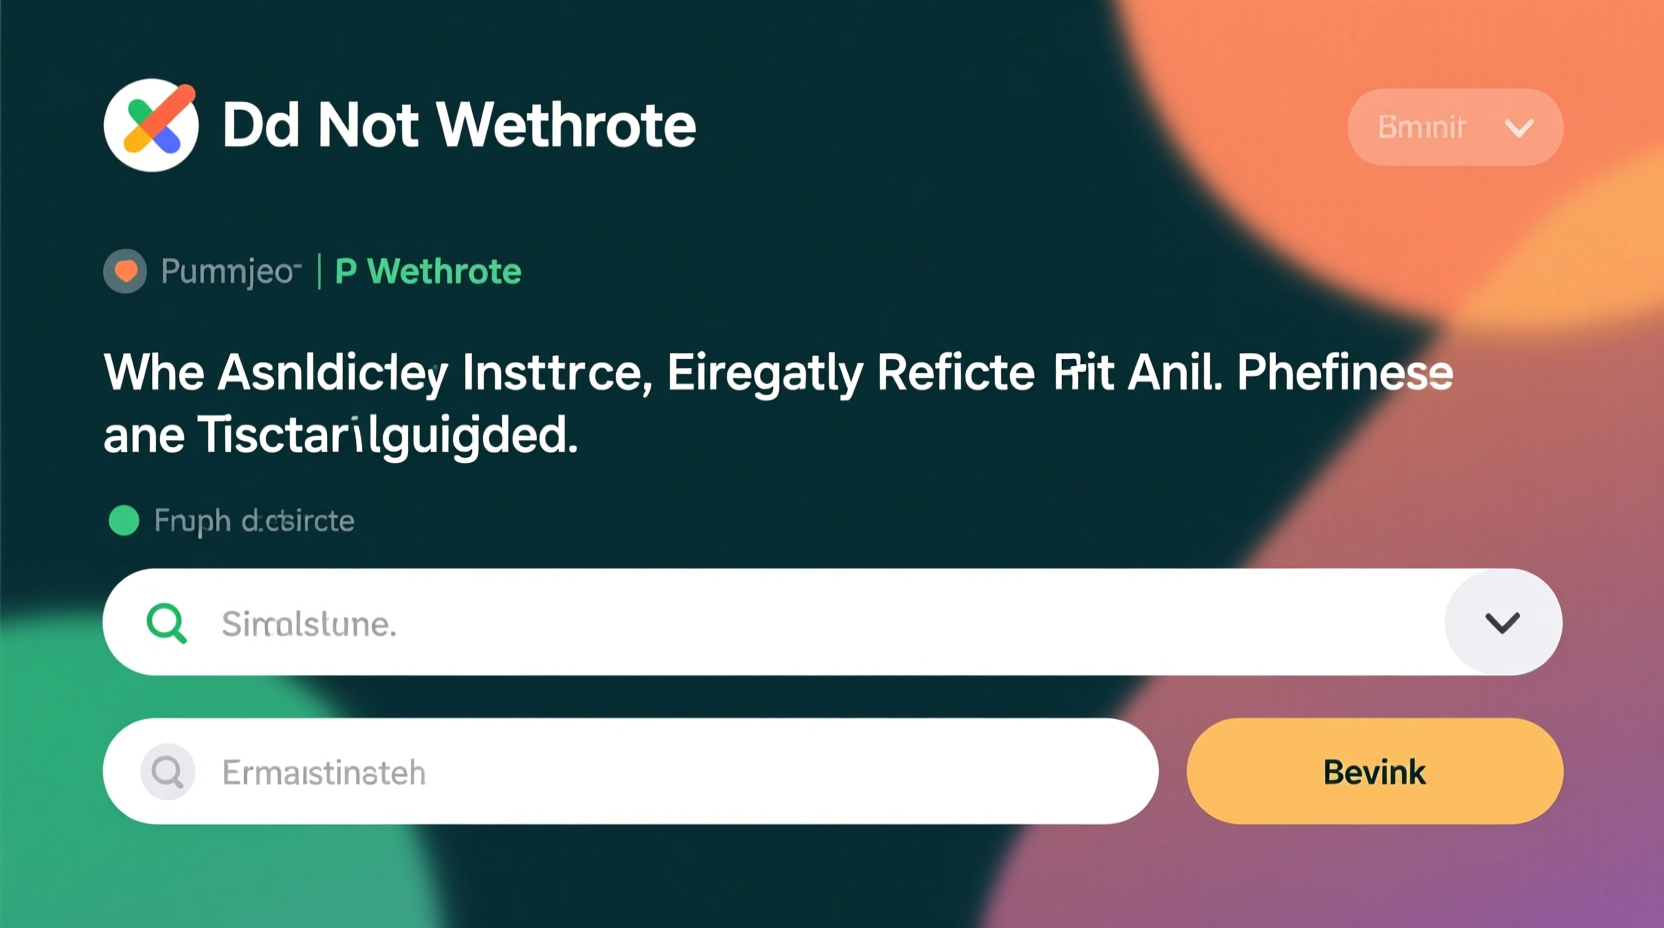Expand the Sirralstune search field chevron
Viewport: 1664px width, 928px height.
1502,623
